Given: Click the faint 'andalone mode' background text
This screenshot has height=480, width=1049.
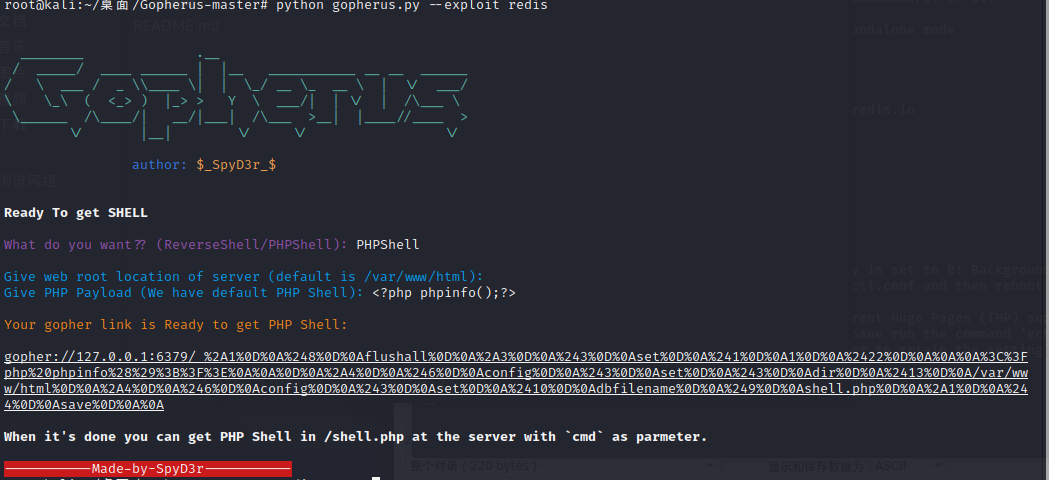Looking at the screenshot, I should (x=903, y=29).
